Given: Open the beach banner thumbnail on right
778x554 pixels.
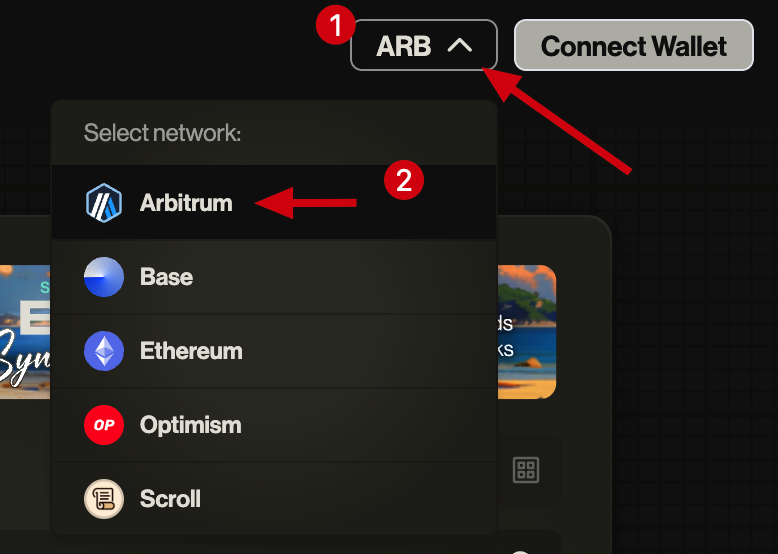Looking at the screenshot, I should 527,332.
